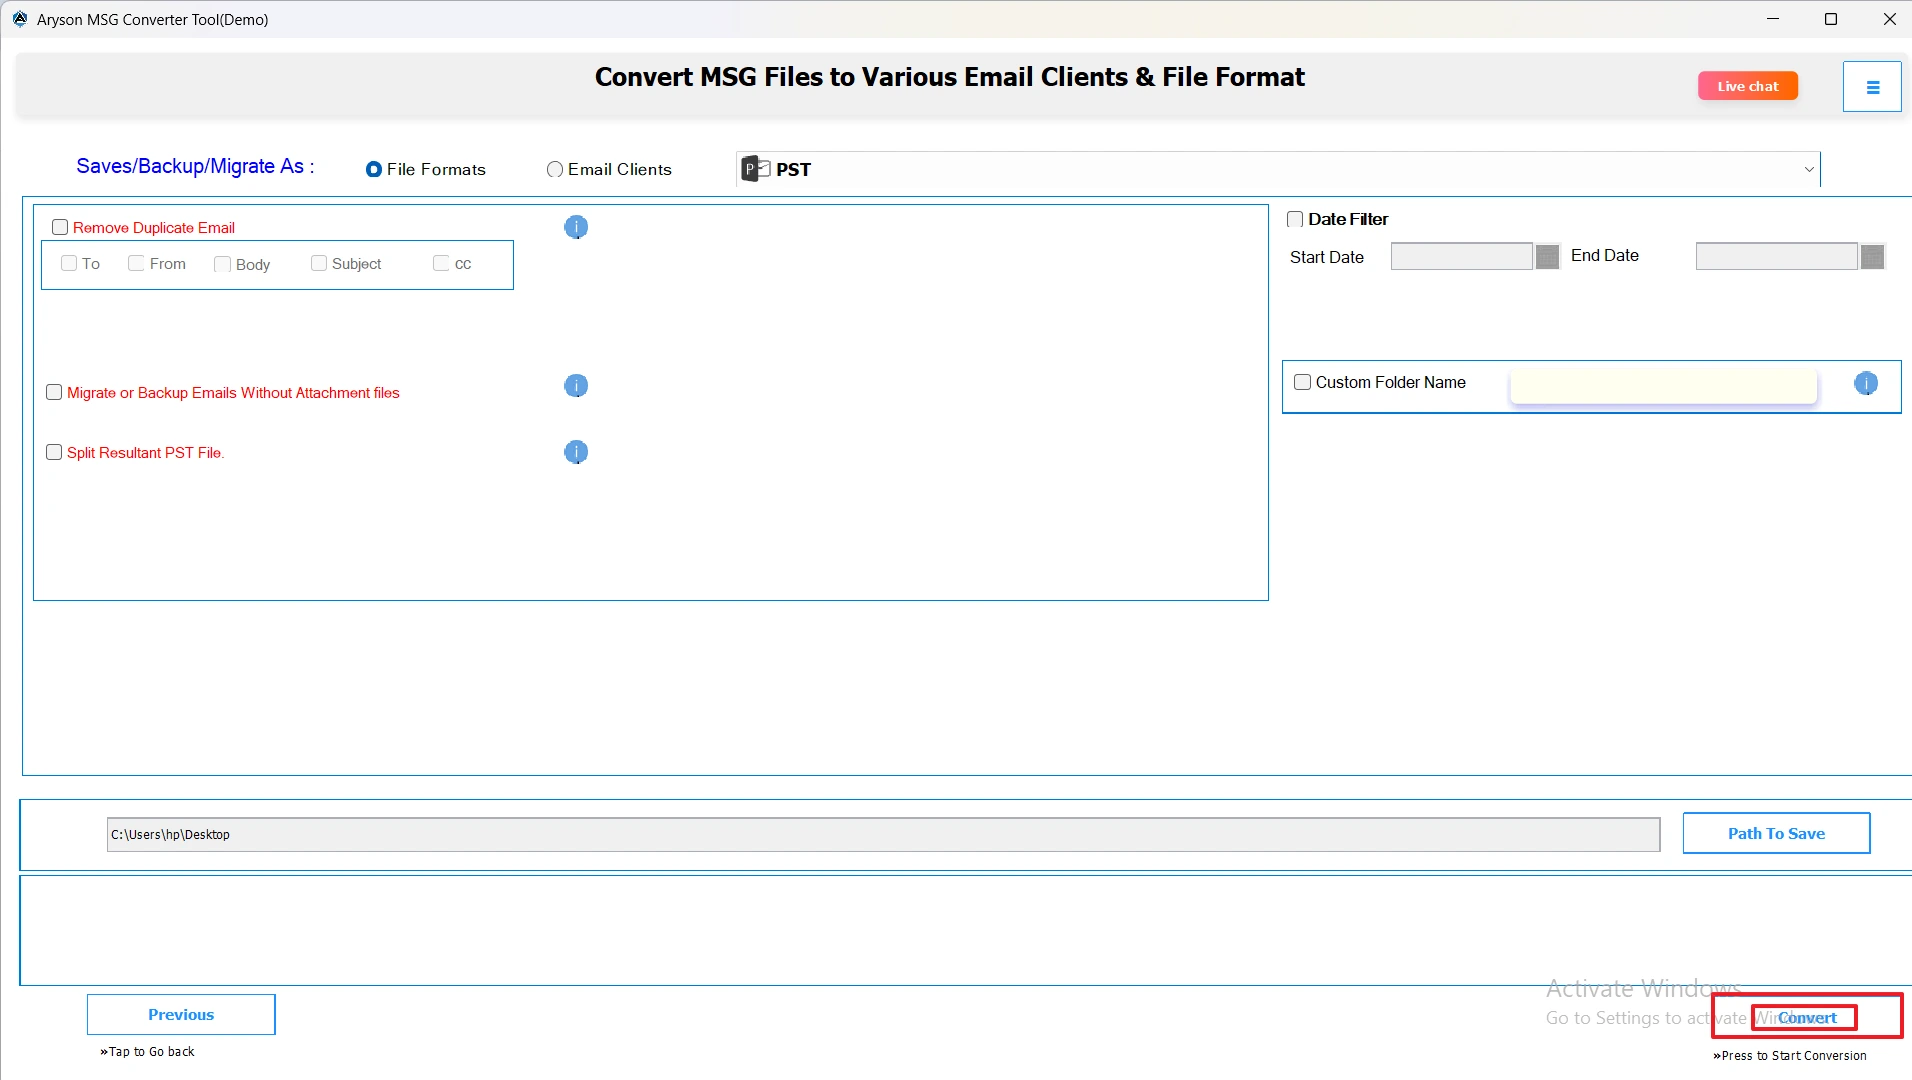The height and width of the screenshot is (1080, 1912).
Task: Open Start Date calendar picker icon
Action: [x=1547, y=257]
